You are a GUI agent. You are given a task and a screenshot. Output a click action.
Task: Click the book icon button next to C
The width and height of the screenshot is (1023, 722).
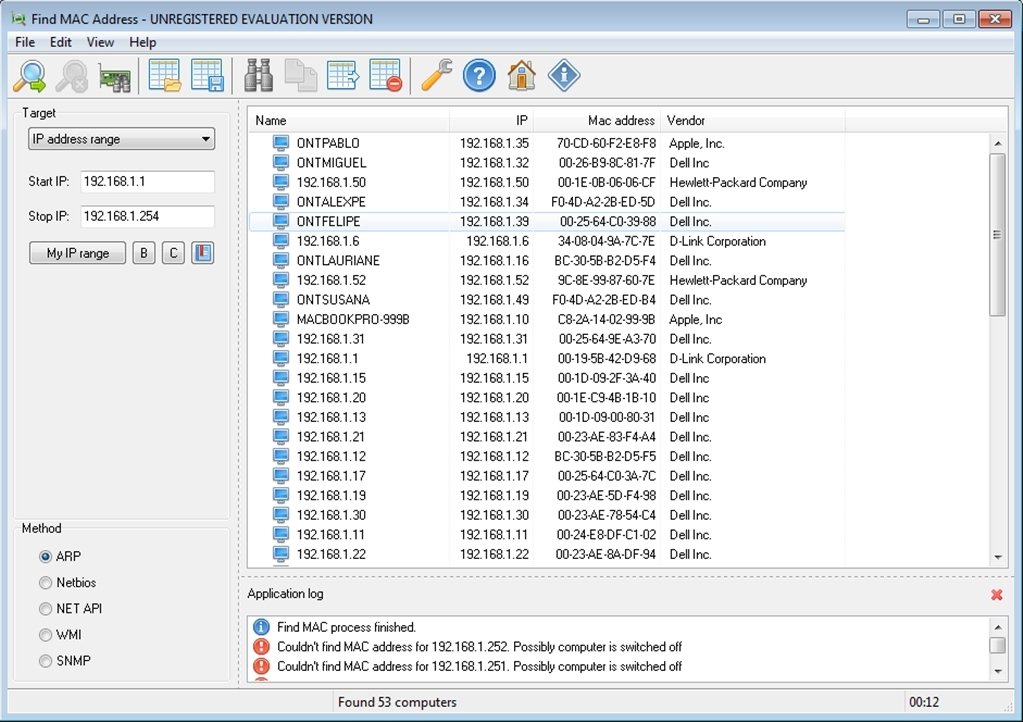coord(203,253)
